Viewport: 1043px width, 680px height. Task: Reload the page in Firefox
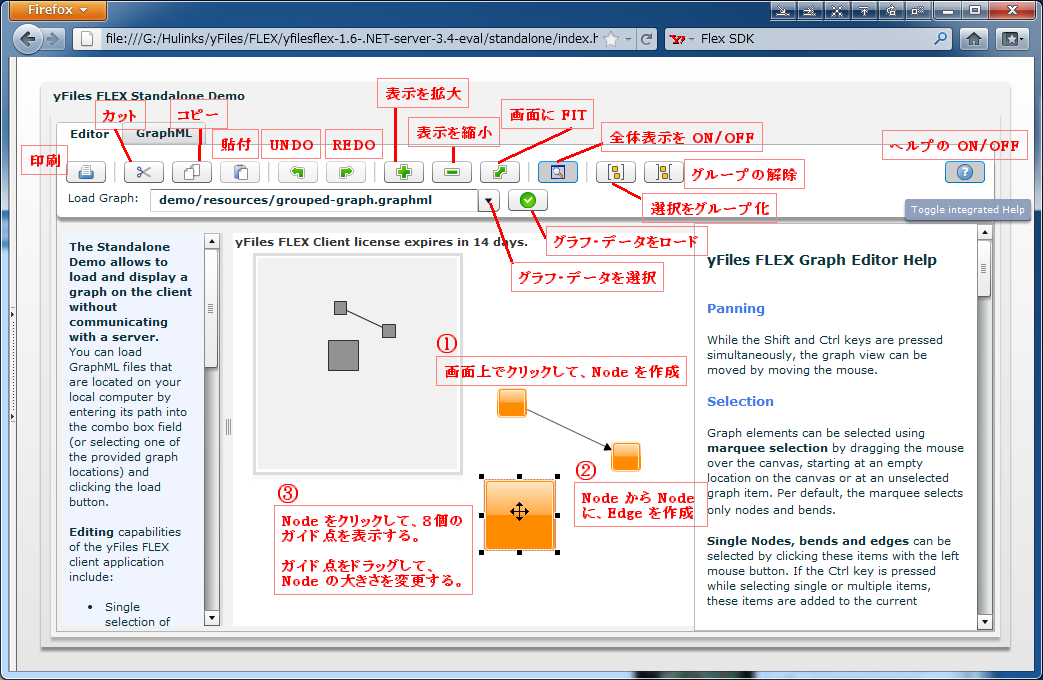[646, 39]
